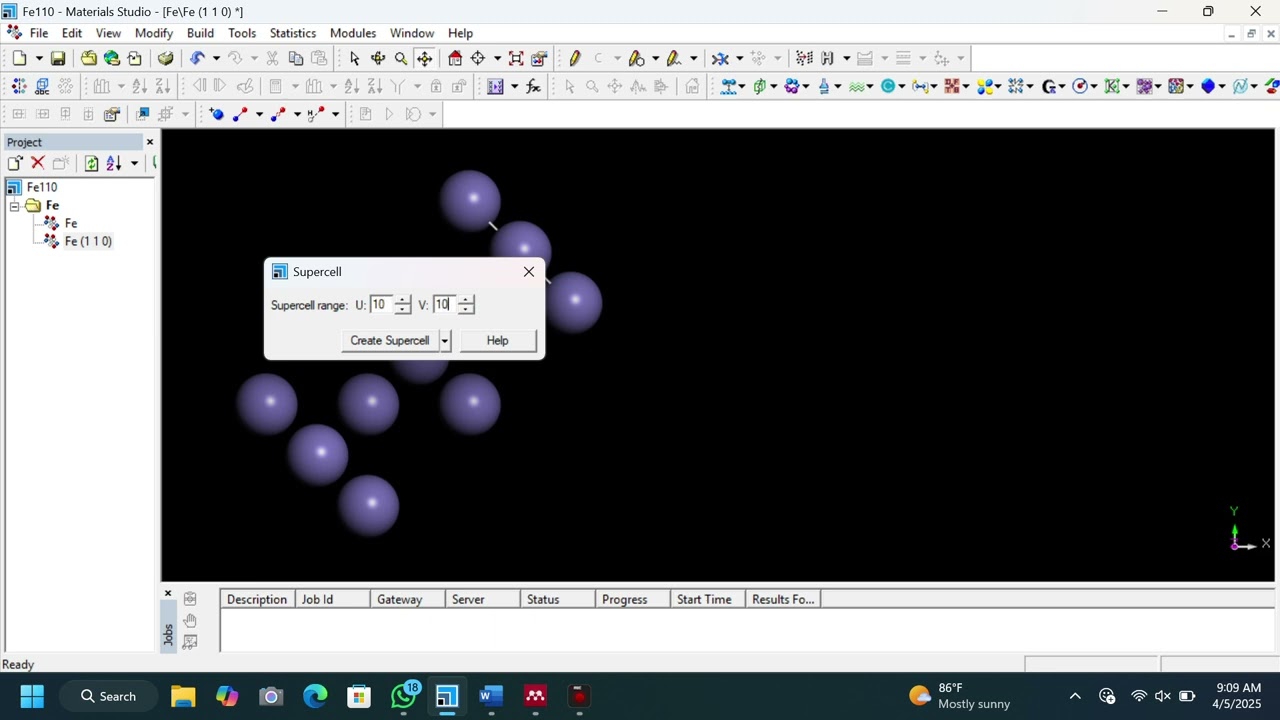Click the blue atom with plus icon

click(x=216, y=114)
